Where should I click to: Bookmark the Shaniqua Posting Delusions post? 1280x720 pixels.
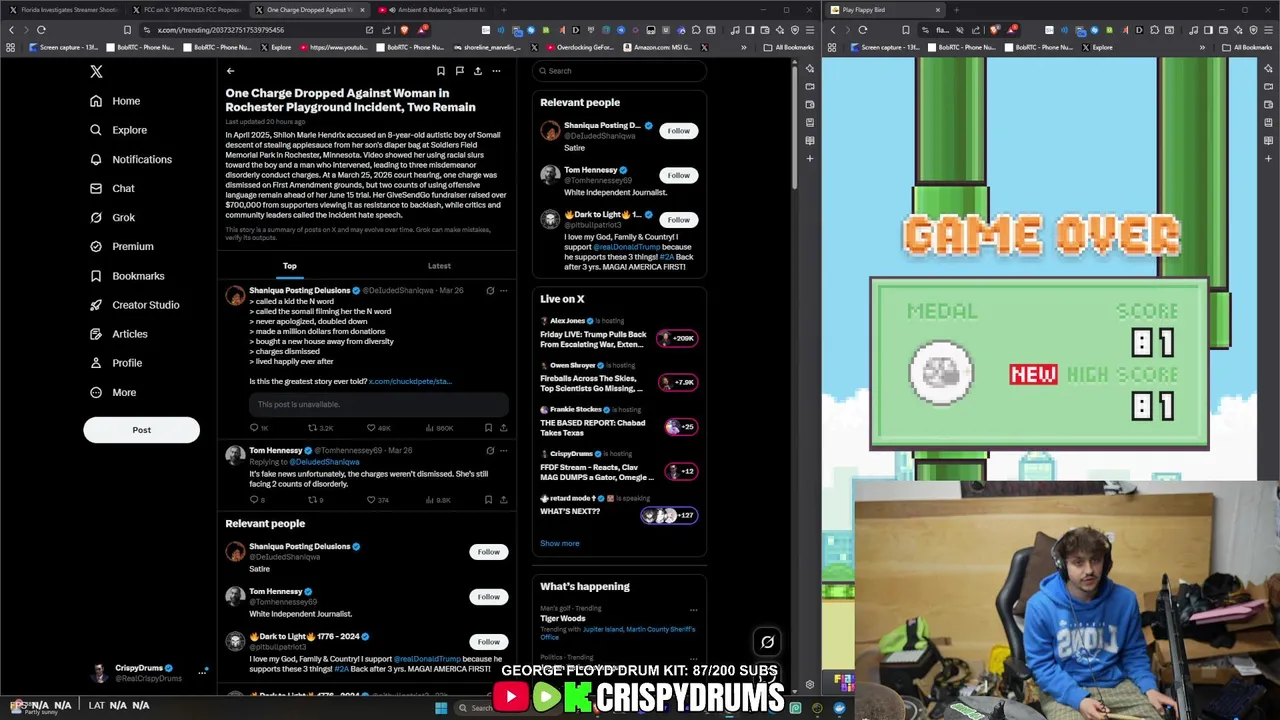click(488, 428)
